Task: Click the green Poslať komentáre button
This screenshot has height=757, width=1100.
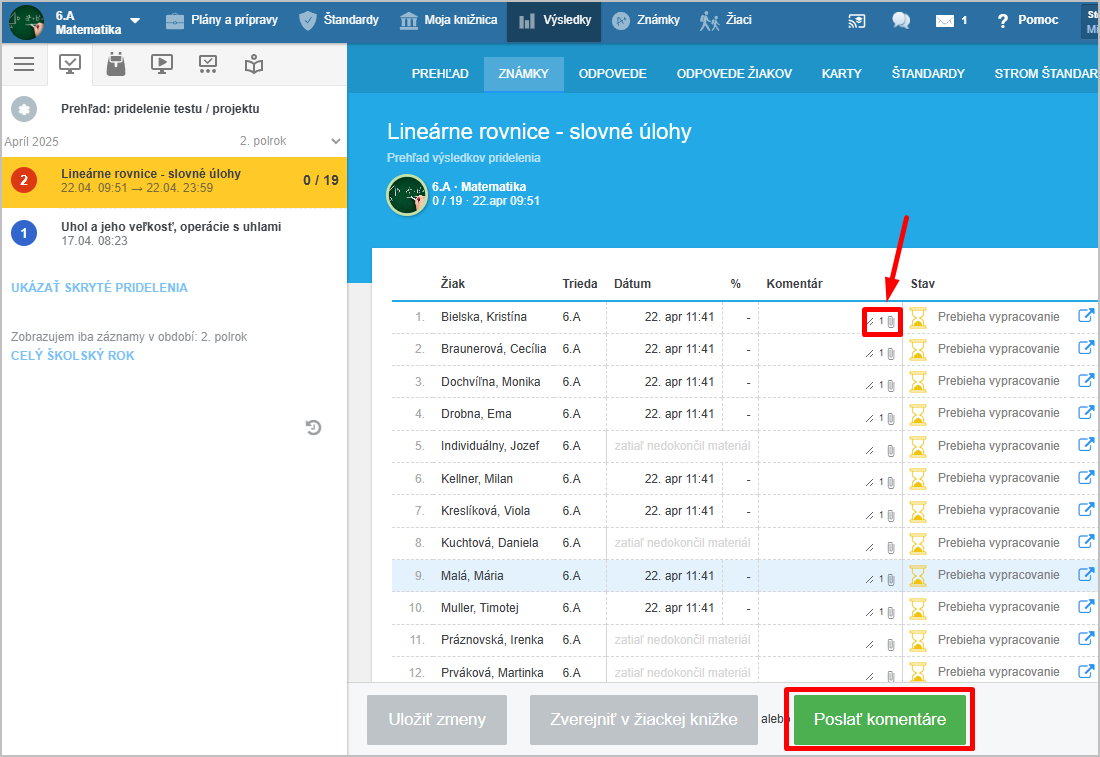Action: pos(880,720)
